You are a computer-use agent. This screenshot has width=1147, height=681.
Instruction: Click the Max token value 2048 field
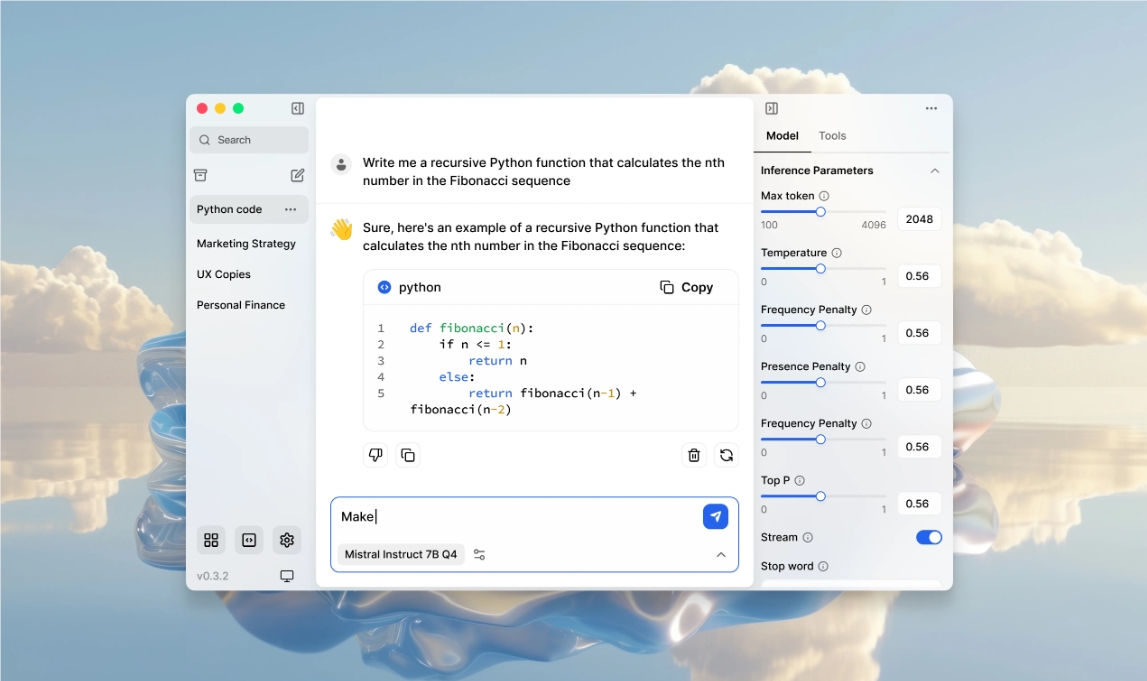(919, 219)
